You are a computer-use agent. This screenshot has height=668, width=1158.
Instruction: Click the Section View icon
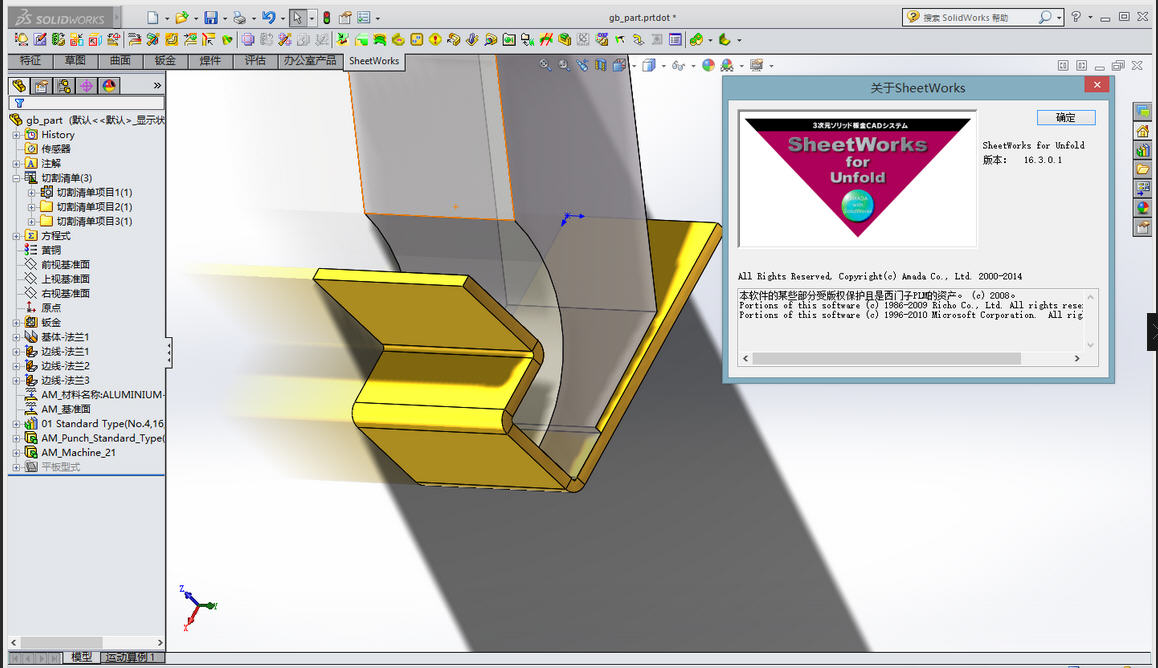pos(600,65)
